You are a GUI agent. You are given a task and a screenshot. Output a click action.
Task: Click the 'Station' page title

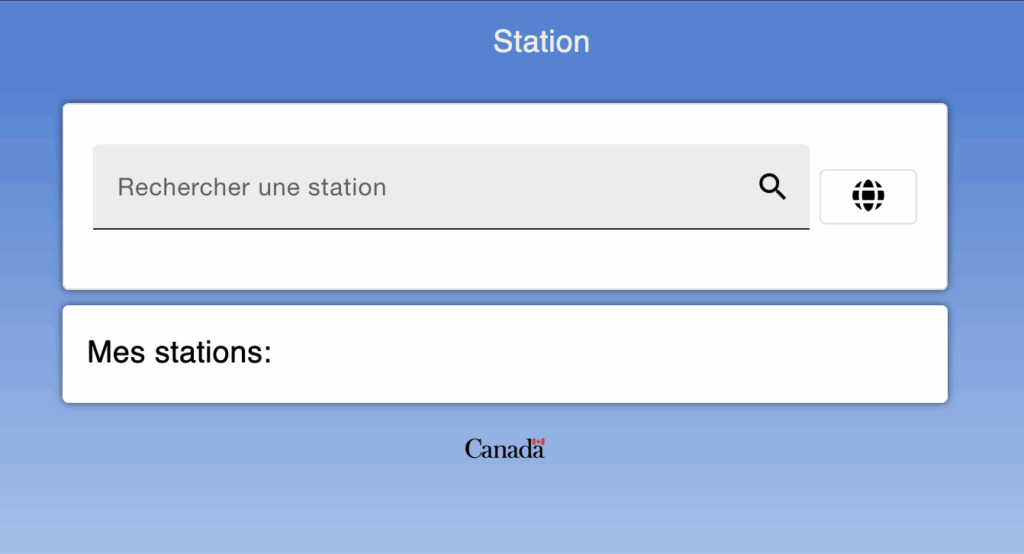[541, 42]
